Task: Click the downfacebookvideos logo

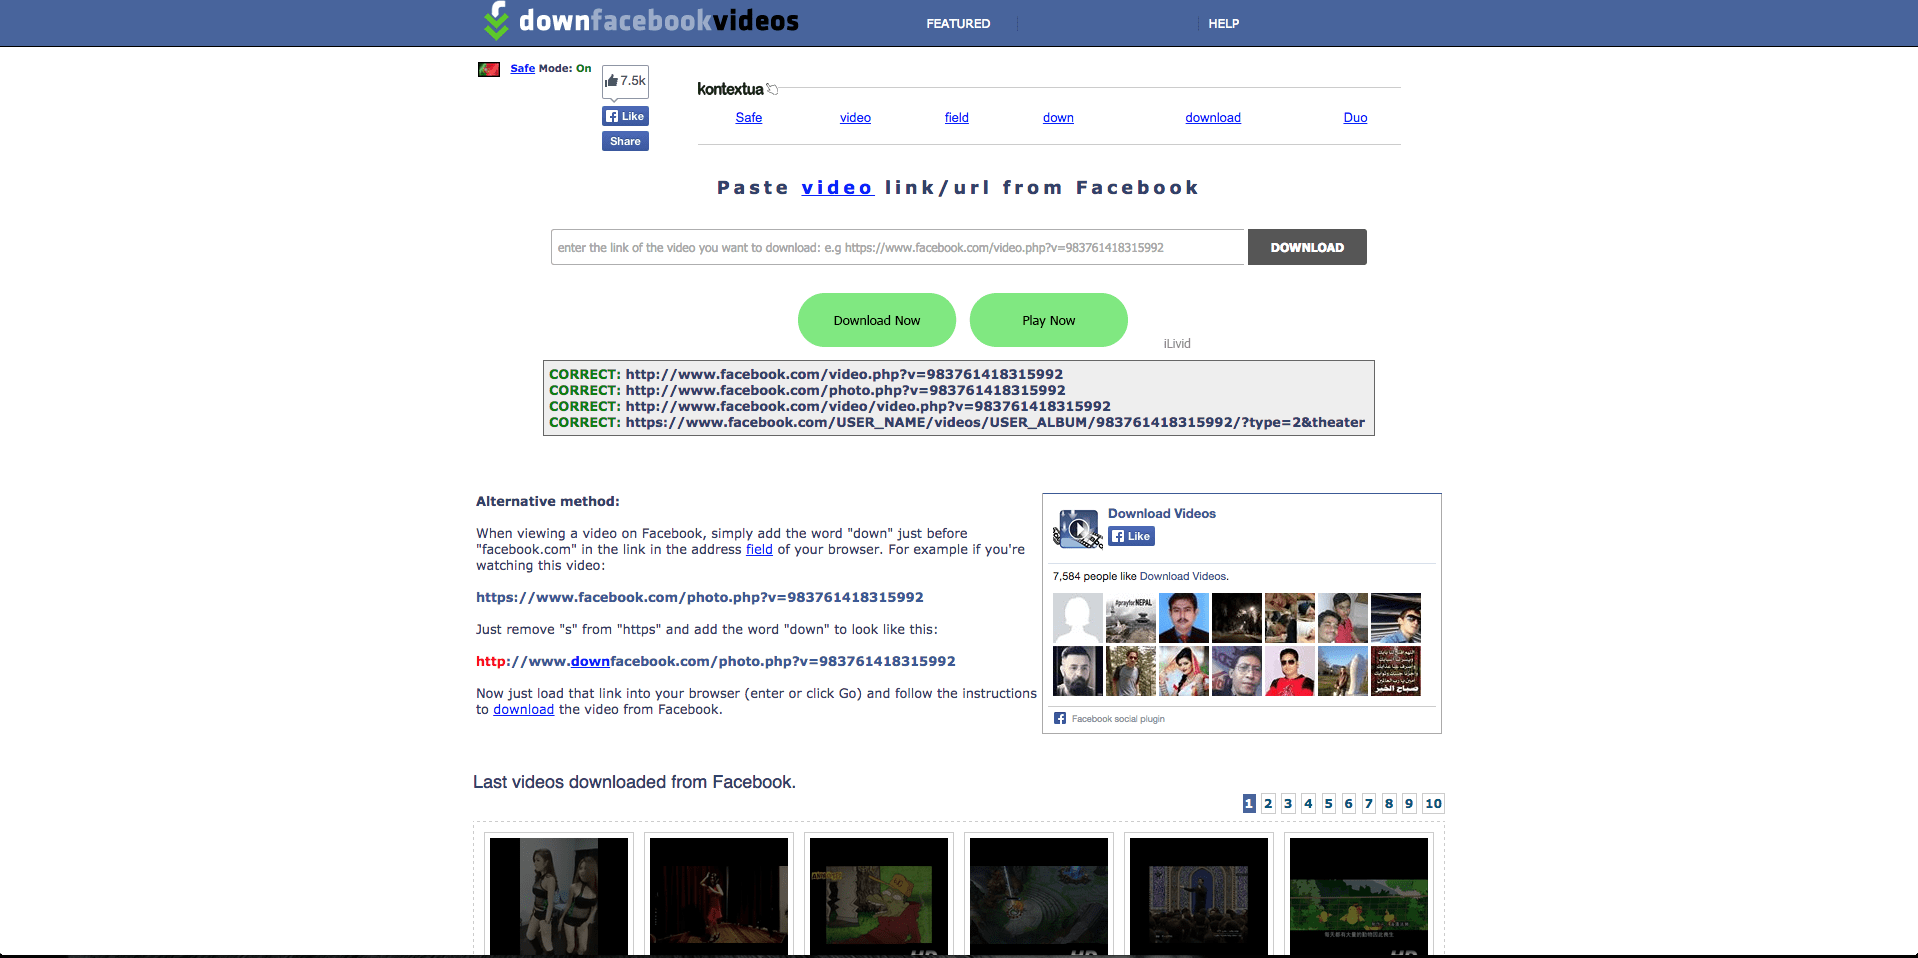Action: [x=641, y=21]
